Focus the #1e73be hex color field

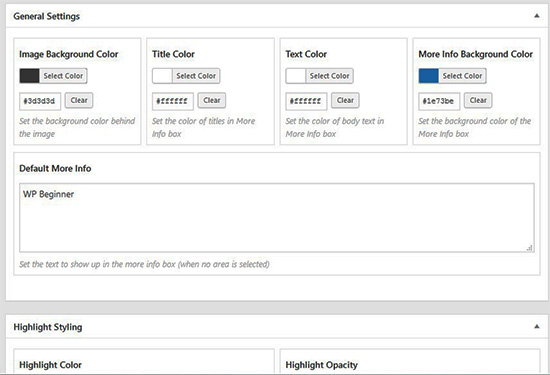coord(439,101)
